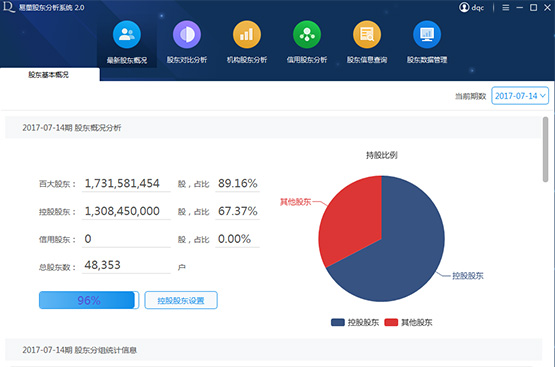Viewport: 555px width, 367px height.
Task: Select the percentage 67.37%
Action: tap(238, 211)
